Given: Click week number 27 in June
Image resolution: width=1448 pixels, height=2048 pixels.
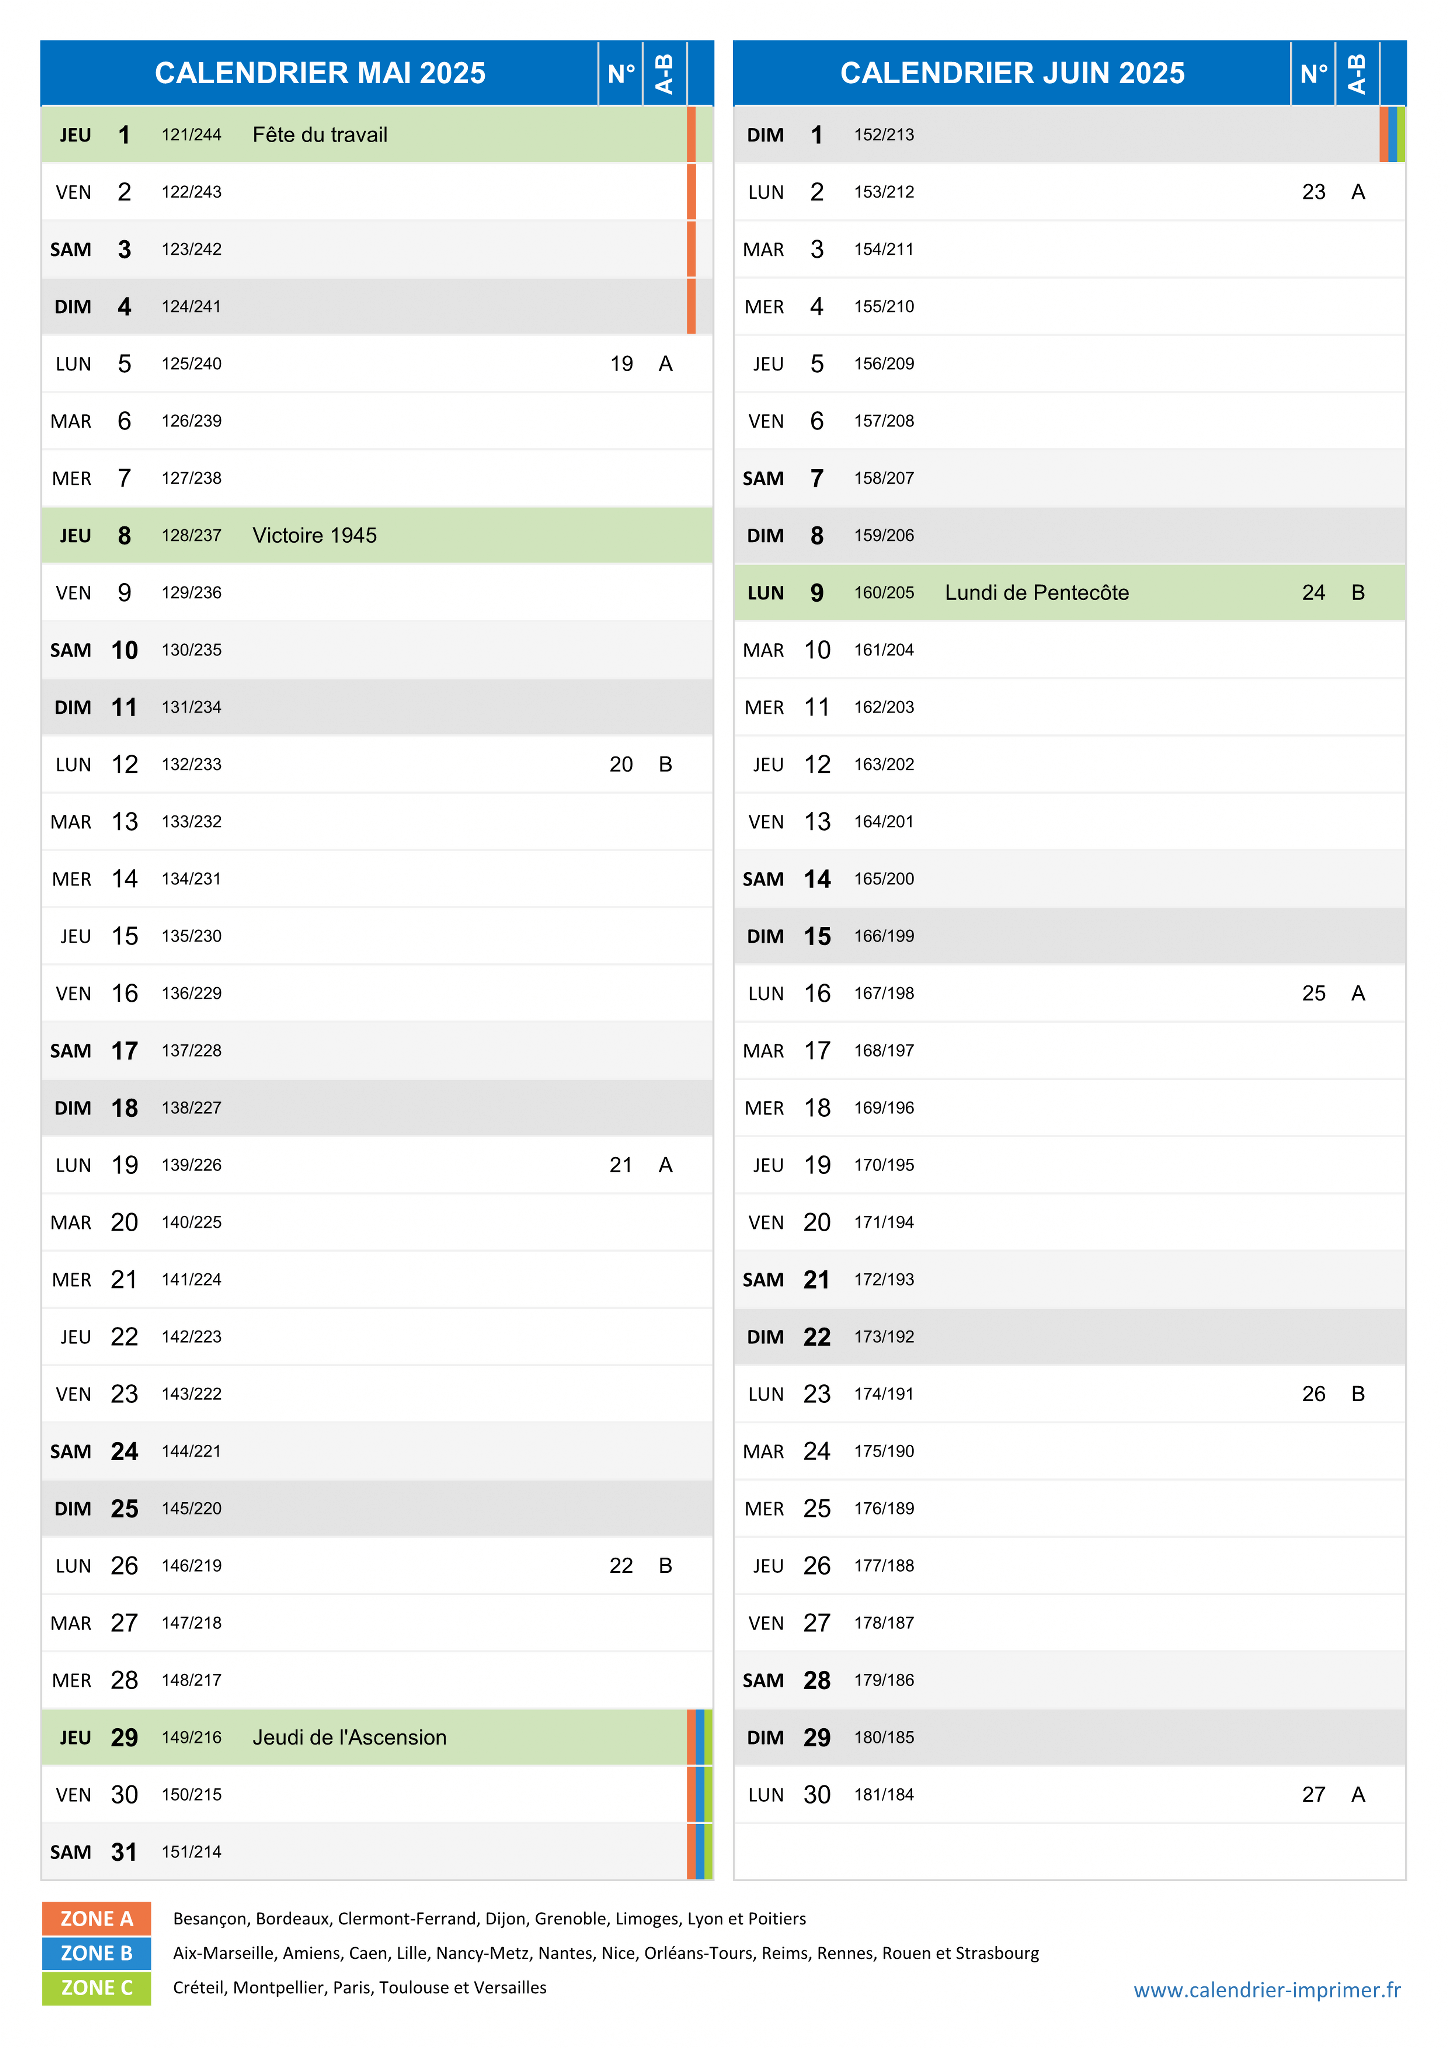Looking at the screenshot, I should pyautogui.click(x=1314, y=1795).
